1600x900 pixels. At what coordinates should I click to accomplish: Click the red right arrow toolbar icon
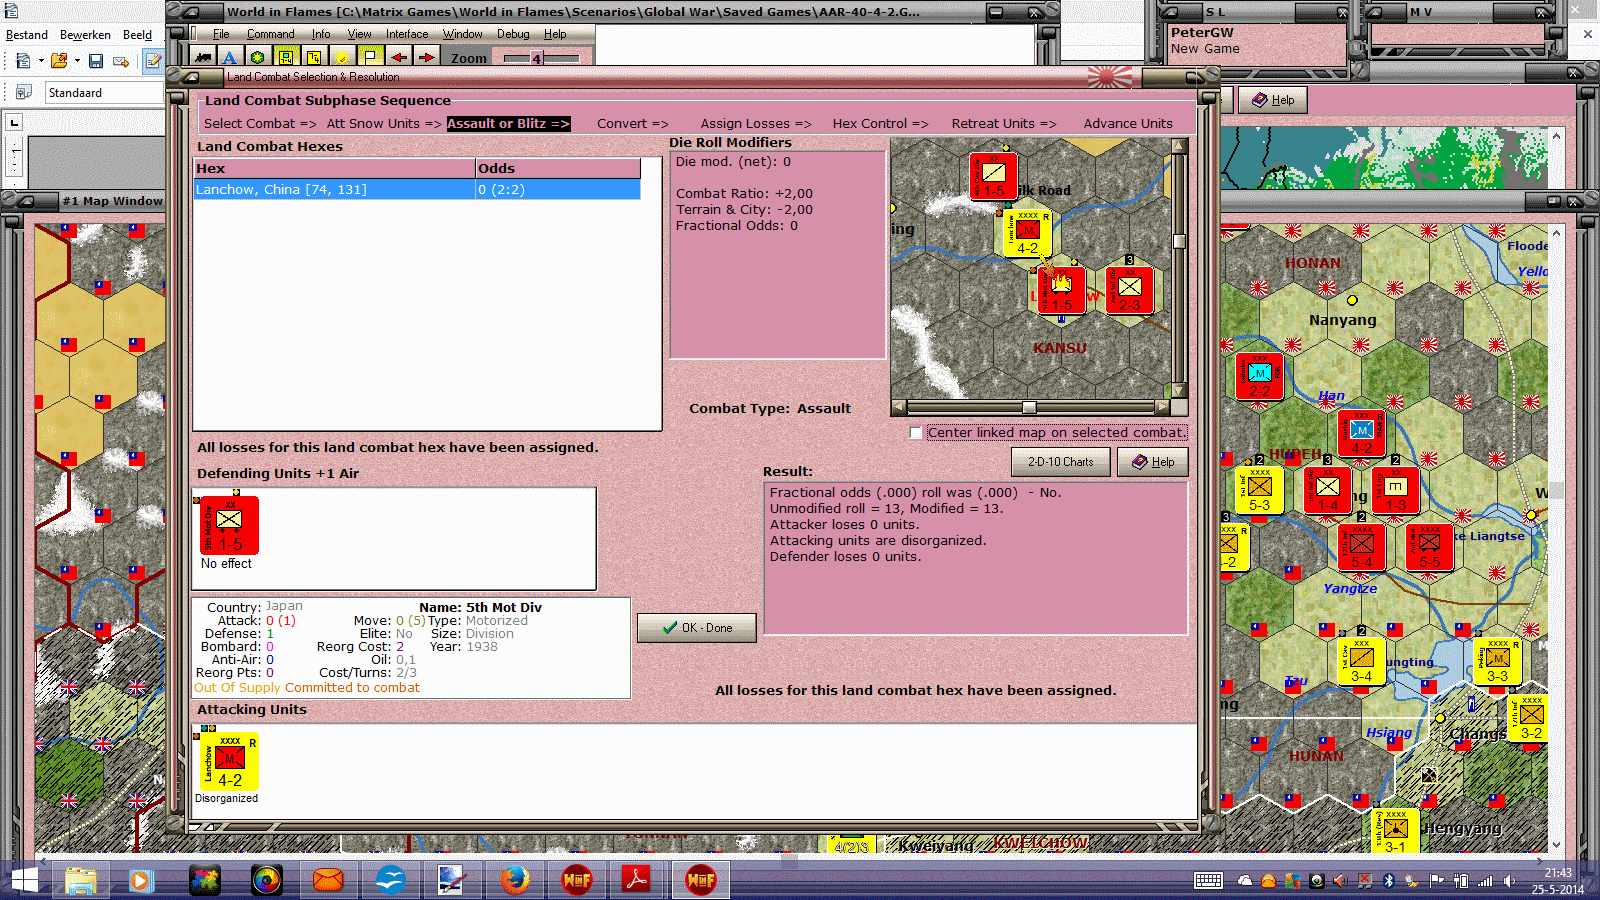tap(426, 58)
